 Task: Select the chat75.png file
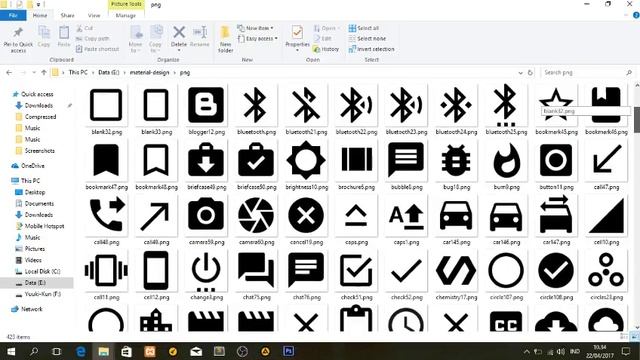point(256,276)
